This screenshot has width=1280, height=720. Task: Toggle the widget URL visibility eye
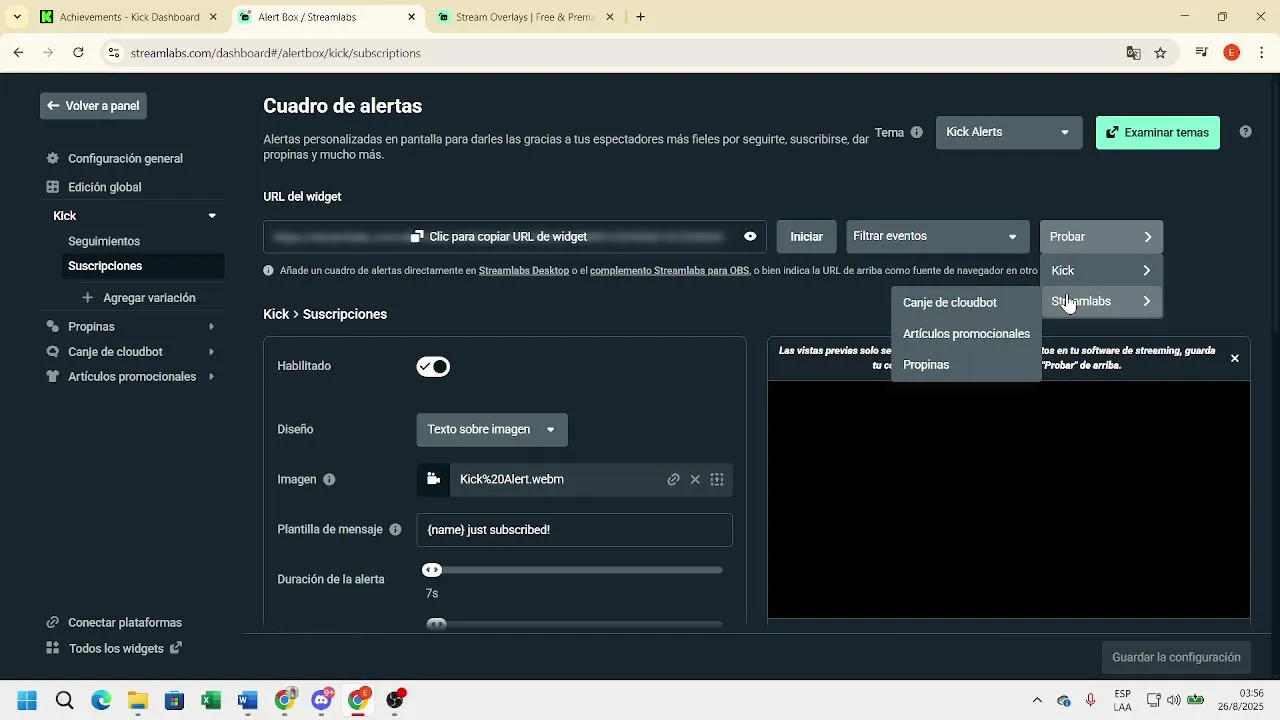pos(750,237)
